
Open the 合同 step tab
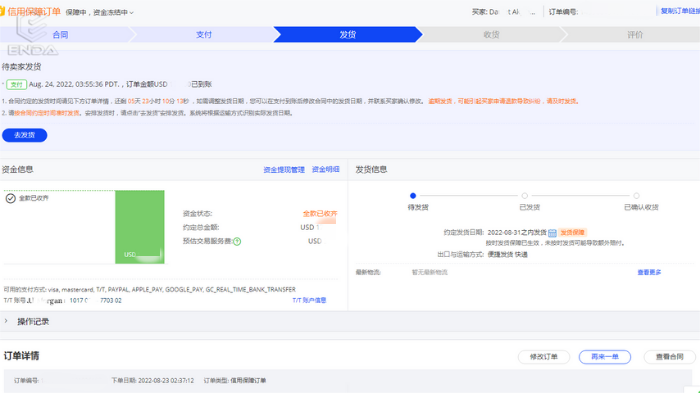tap(60, 34)
